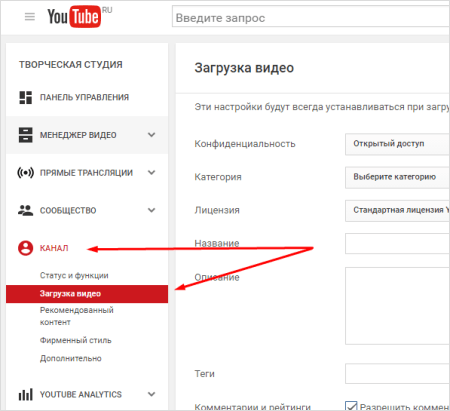Click the red Channel person icon
Screen dimensions: 450x411
click(x=26, y=248)
